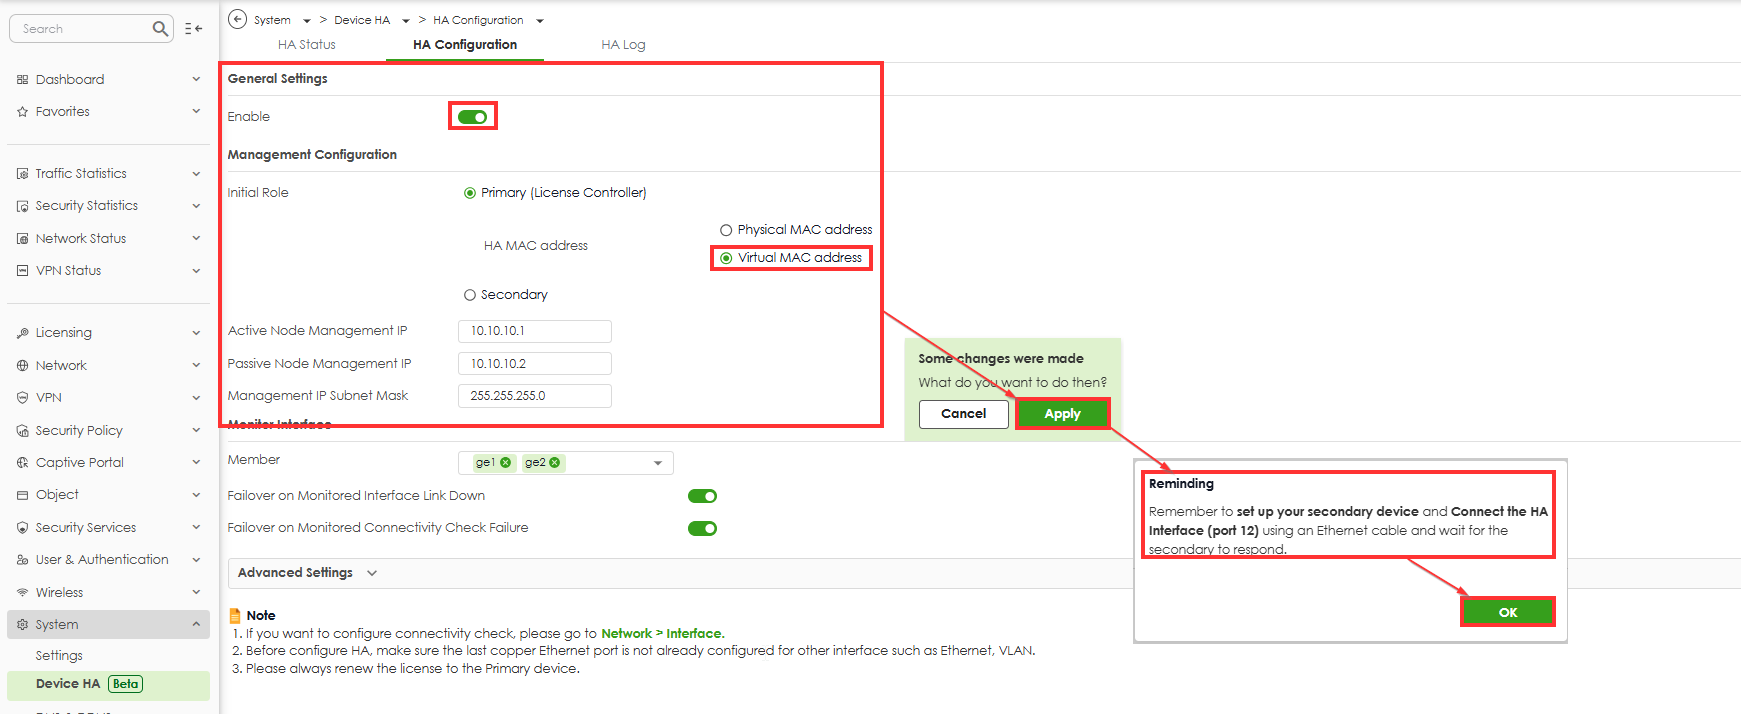The width and height of the screenshot is (1741, 714).
Task: Click the Network Status icon
Action: (22, 239)
